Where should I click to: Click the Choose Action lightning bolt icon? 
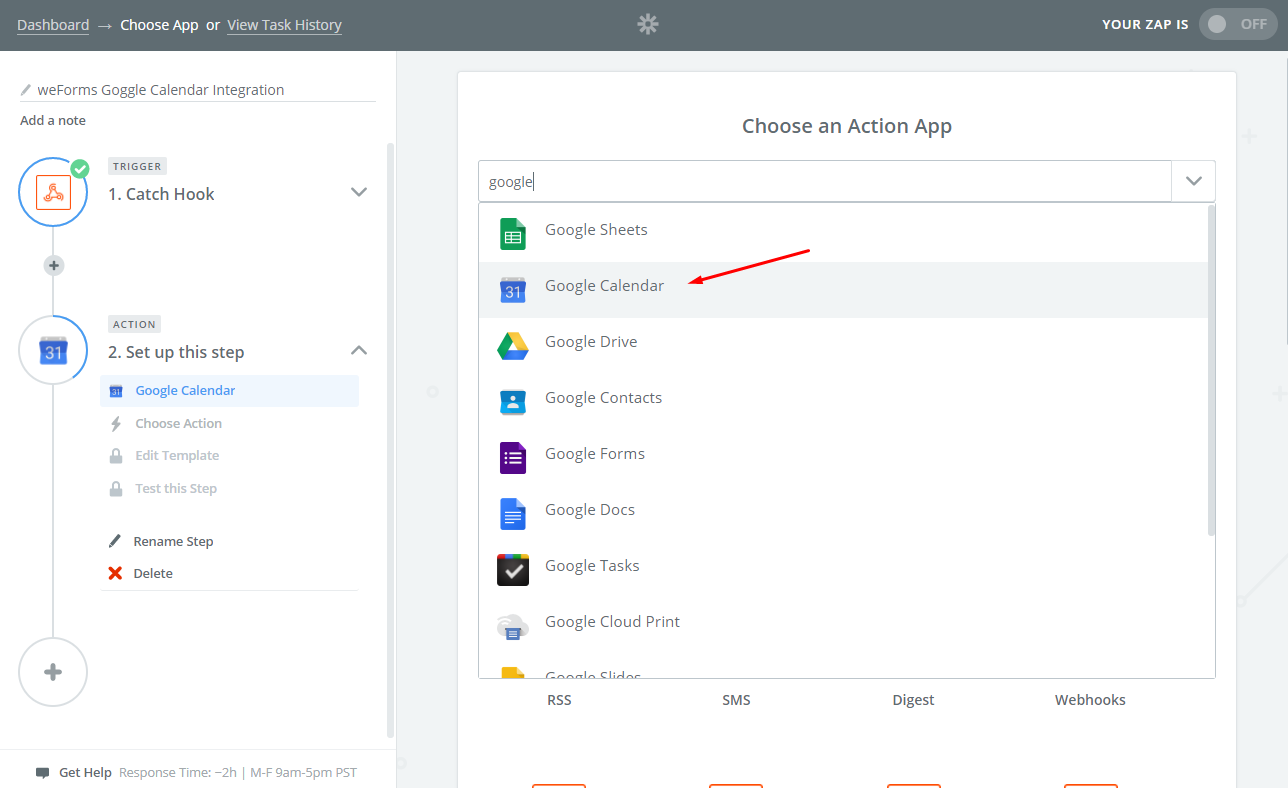coord(115,424)
